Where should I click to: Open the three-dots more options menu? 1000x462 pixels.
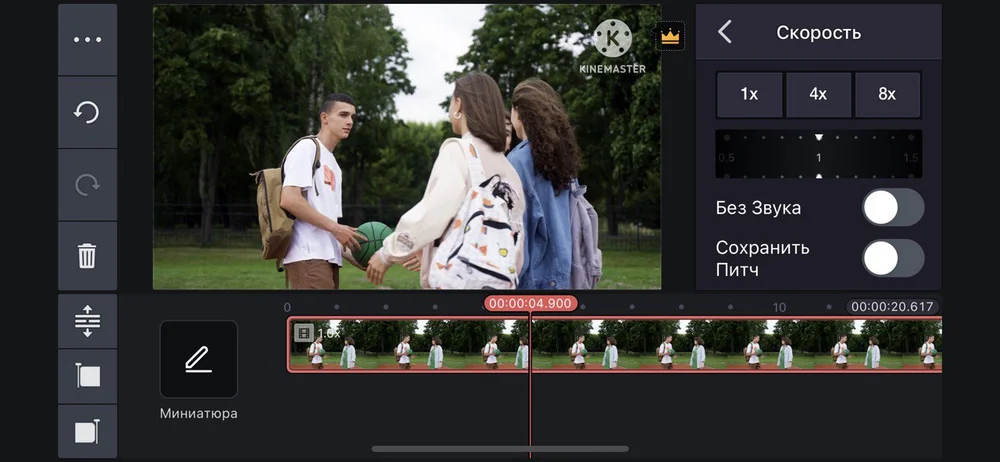87,40
